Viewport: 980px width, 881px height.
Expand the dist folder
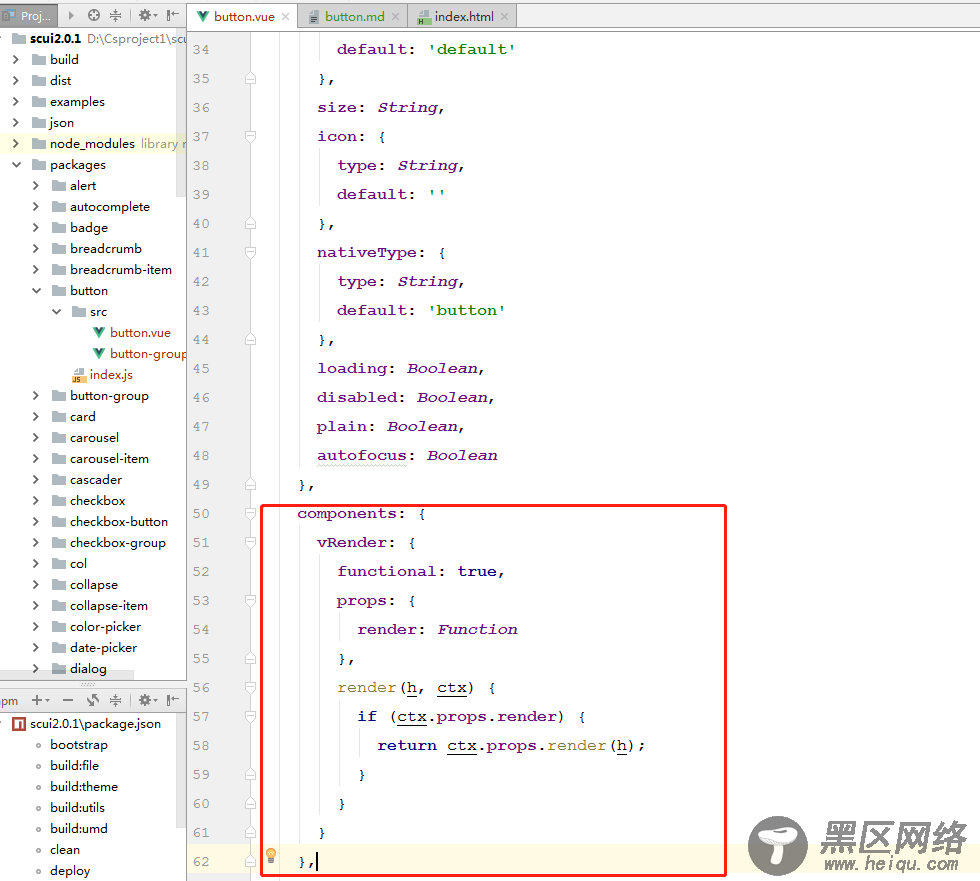pos(16,81)
